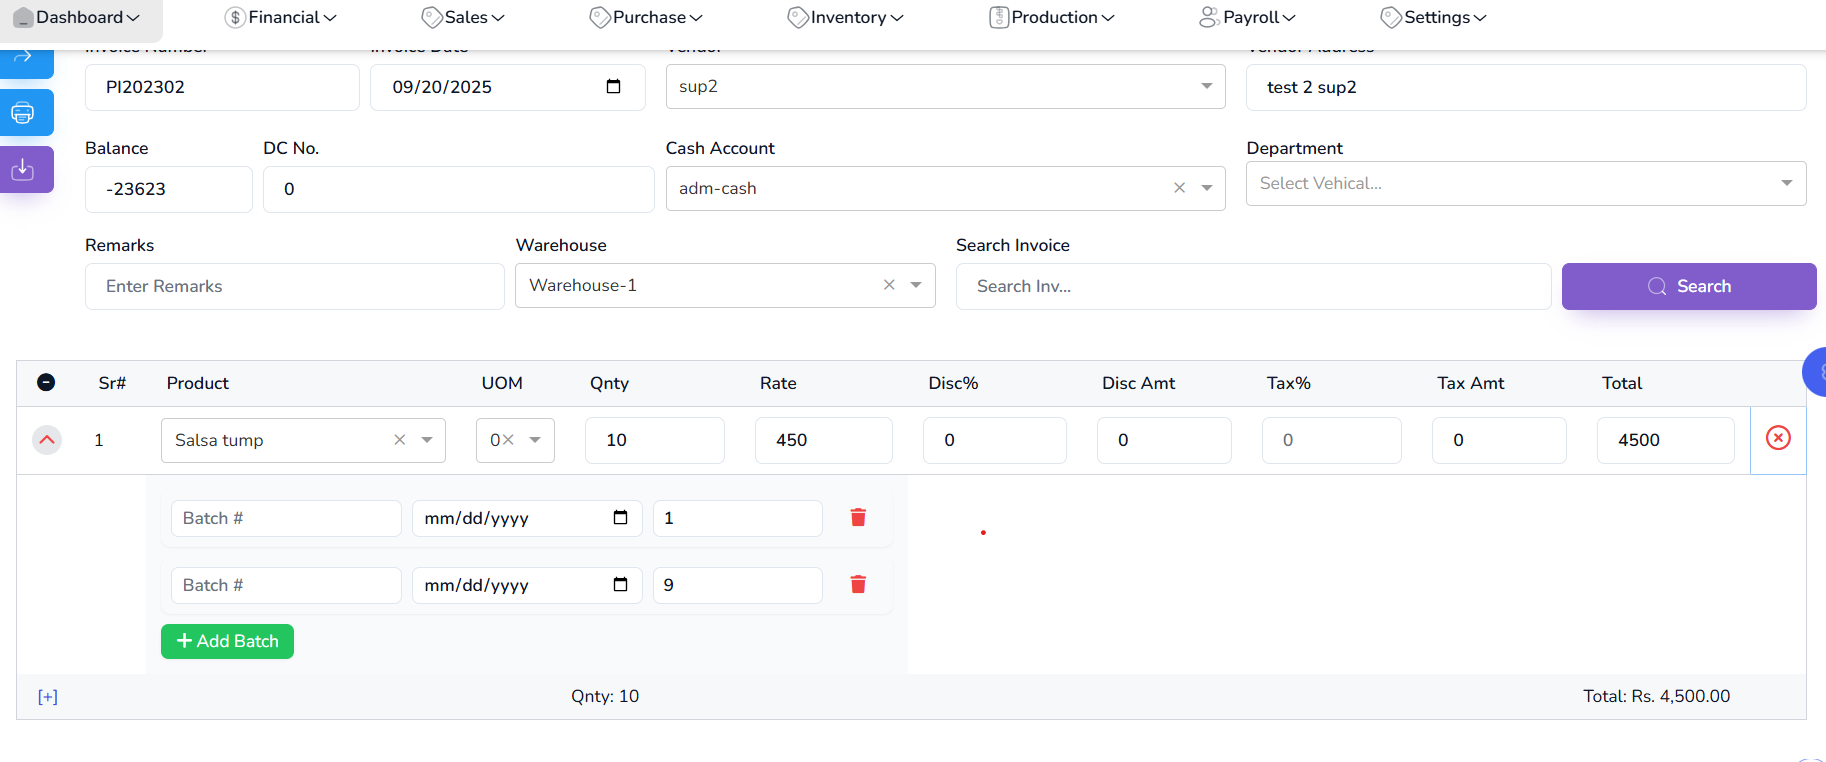The width and height of the screenshot is (1826, 762).
Task: Click into the Enter Remarks field
Action: [x=294, y=286]
